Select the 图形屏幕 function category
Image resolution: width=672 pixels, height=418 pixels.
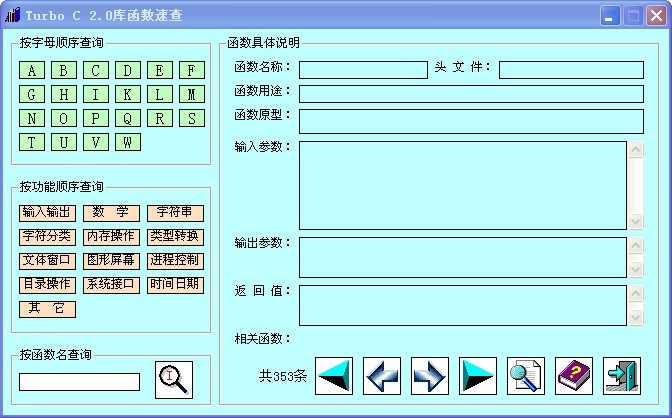111,261
